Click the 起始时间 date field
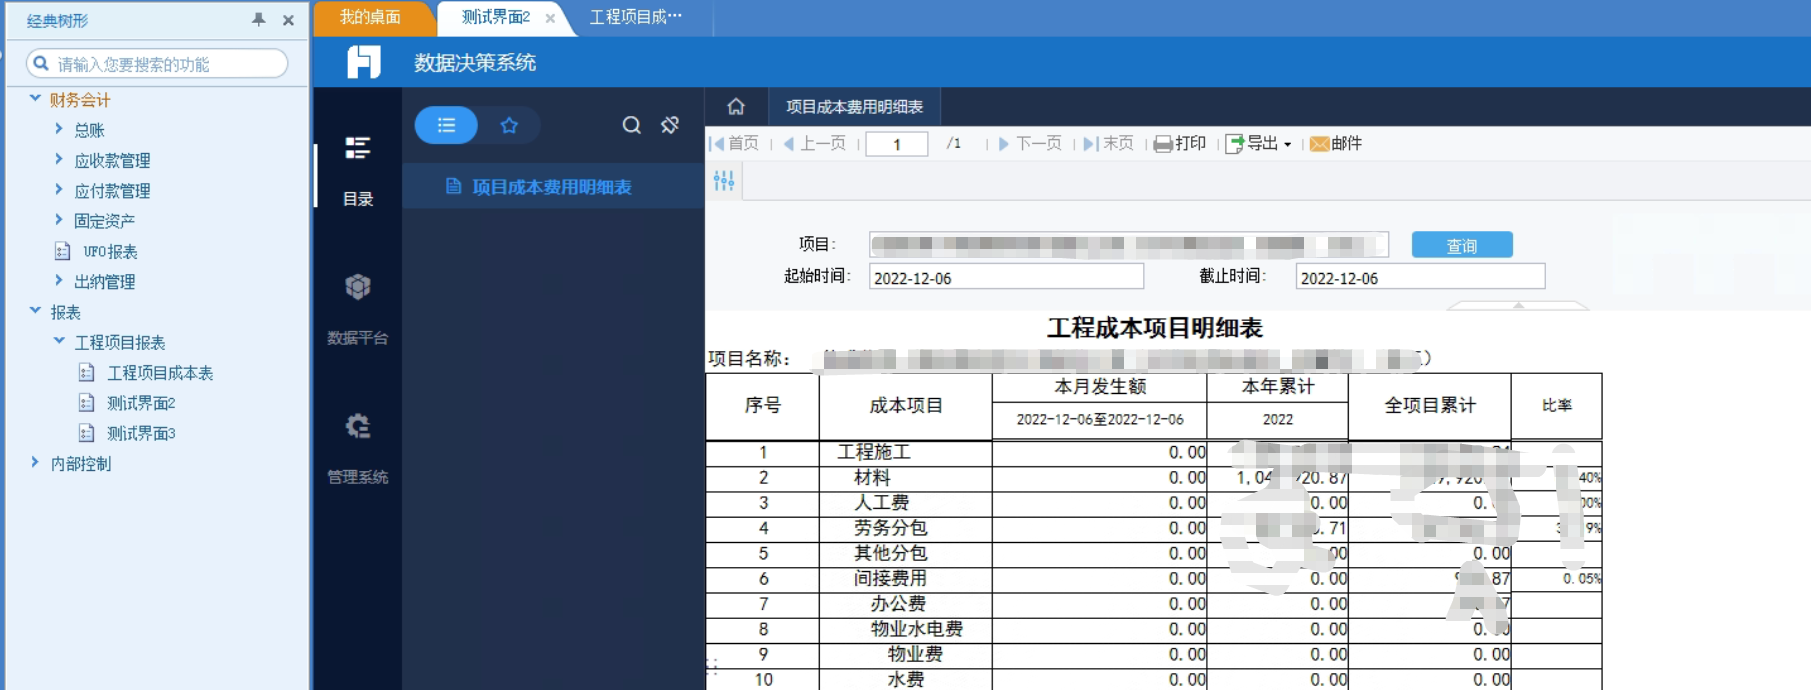The width and height of the screenshot is (1811, 690). click(1006, 277)
